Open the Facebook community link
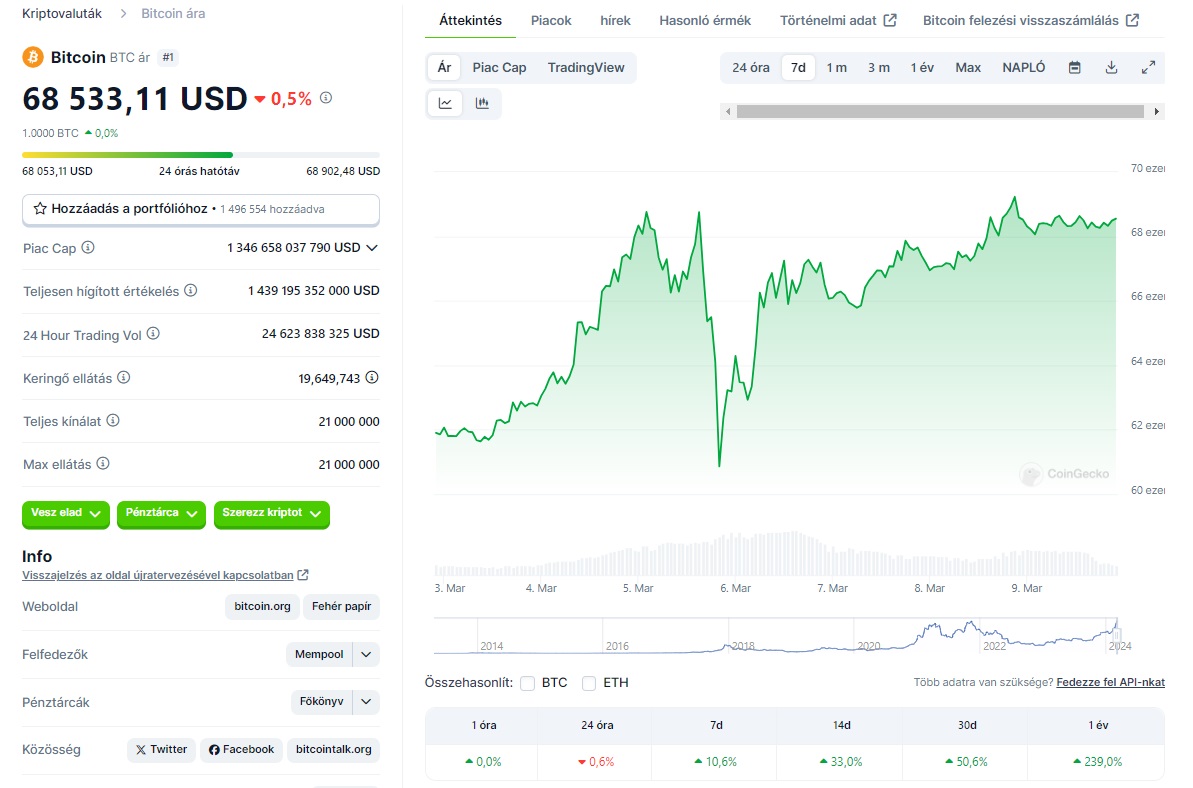Image resolution: width=1193 pixels, height=788 pixels. [241, 750]
